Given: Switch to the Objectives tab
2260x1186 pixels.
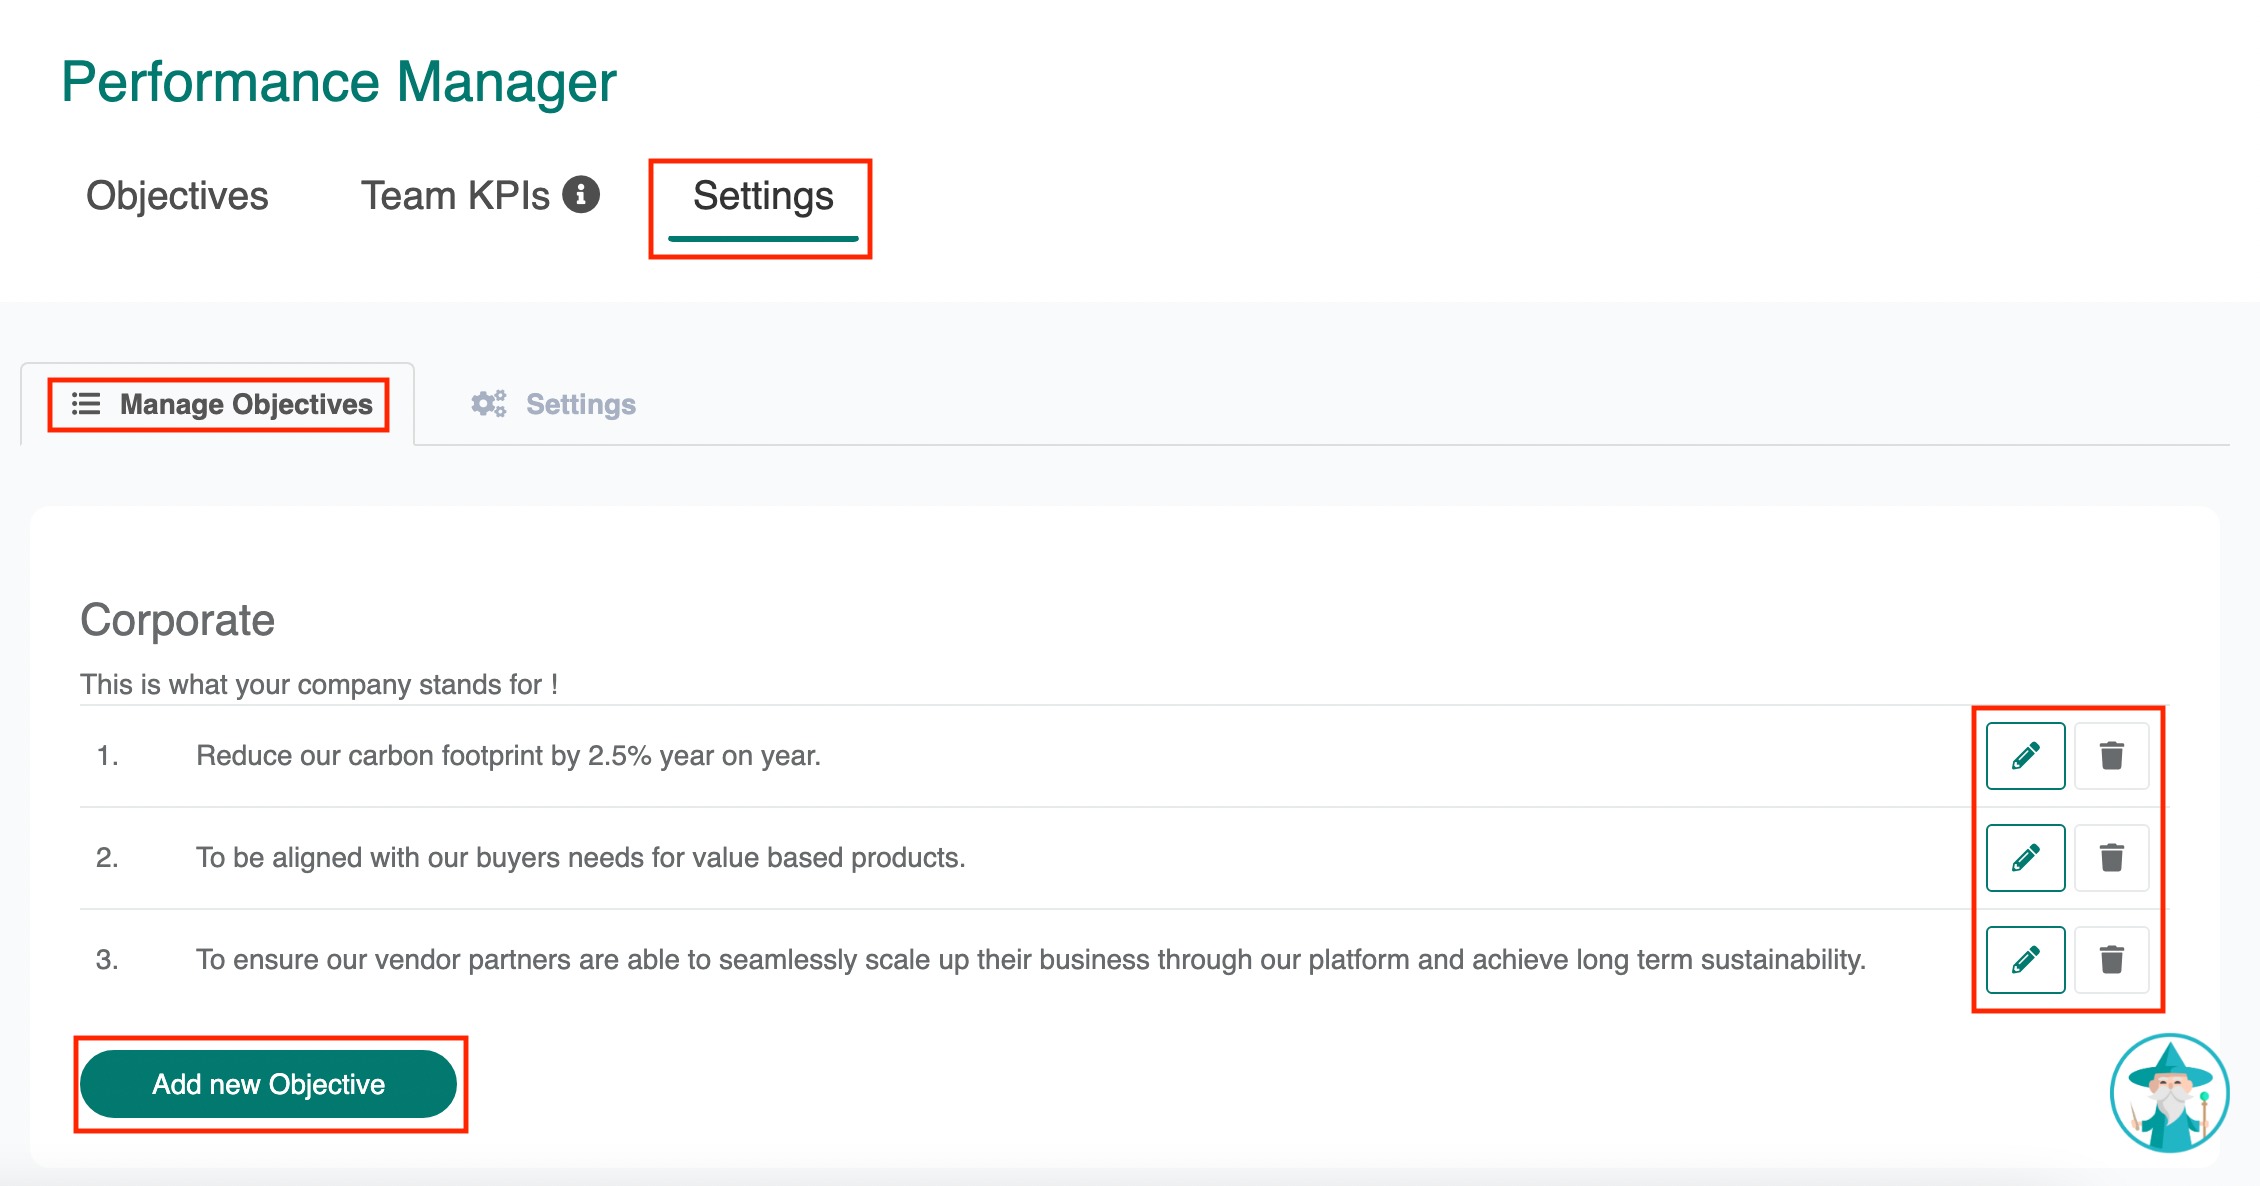Looking at the screenshot, I should tap(177, 196).
